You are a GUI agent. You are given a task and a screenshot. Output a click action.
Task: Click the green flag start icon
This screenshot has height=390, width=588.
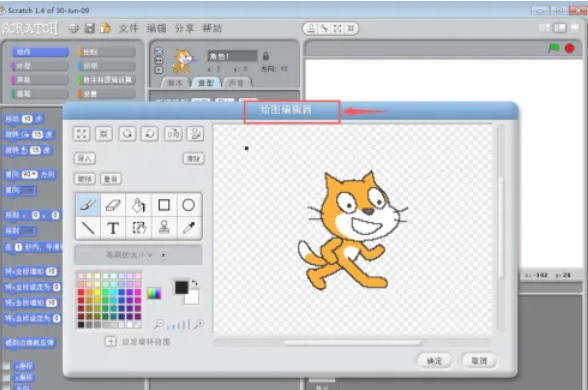click(554, 48)
